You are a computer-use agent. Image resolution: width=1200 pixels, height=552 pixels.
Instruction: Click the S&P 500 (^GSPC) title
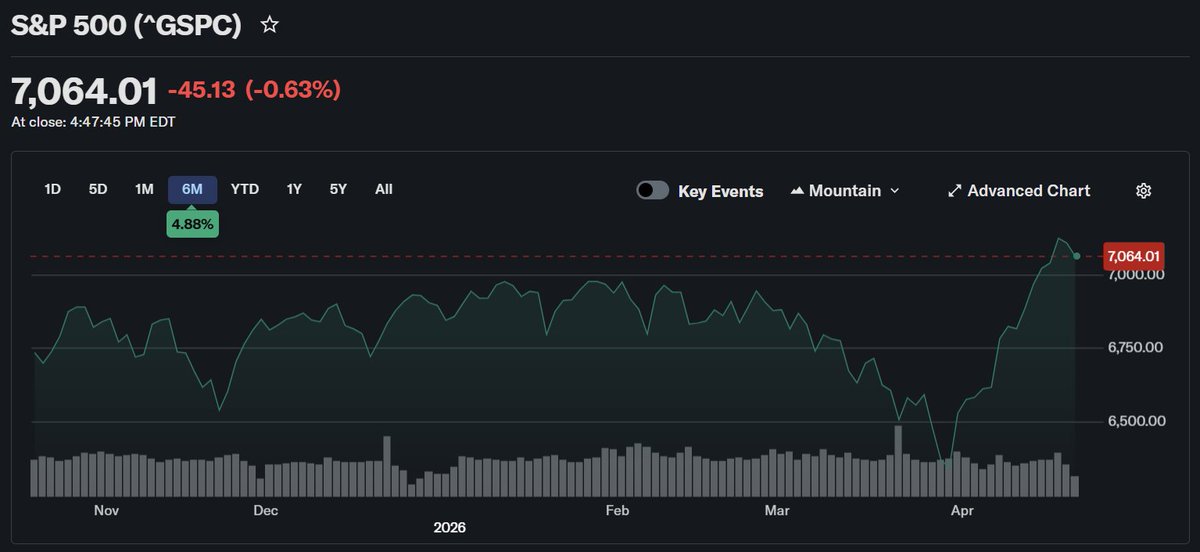click(x=126, y=26)
